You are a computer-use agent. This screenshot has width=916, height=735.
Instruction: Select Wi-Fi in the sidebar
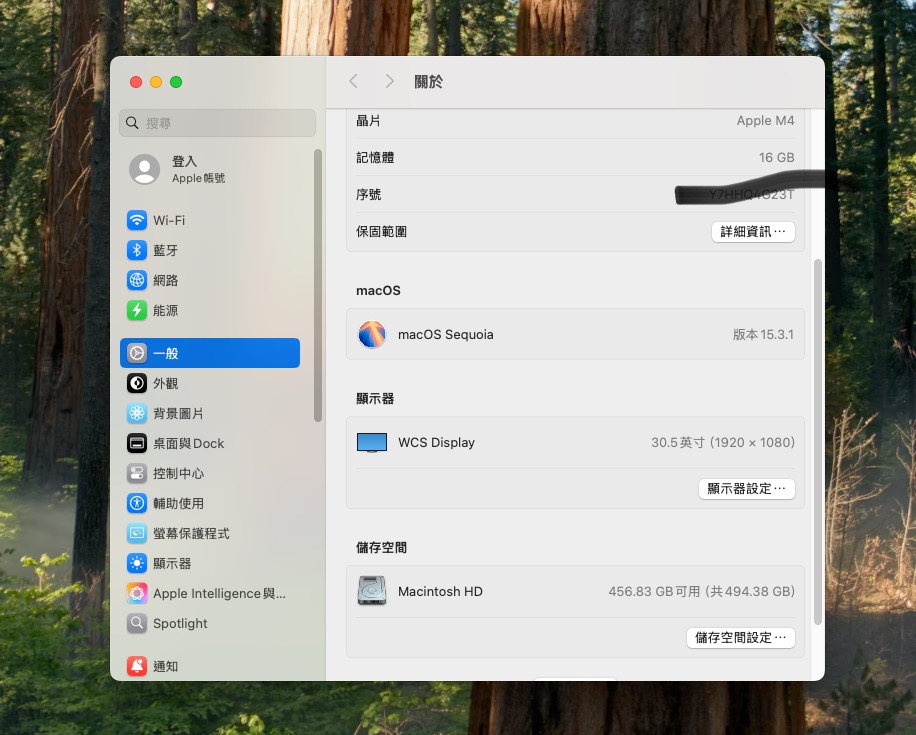coord(210,220)
